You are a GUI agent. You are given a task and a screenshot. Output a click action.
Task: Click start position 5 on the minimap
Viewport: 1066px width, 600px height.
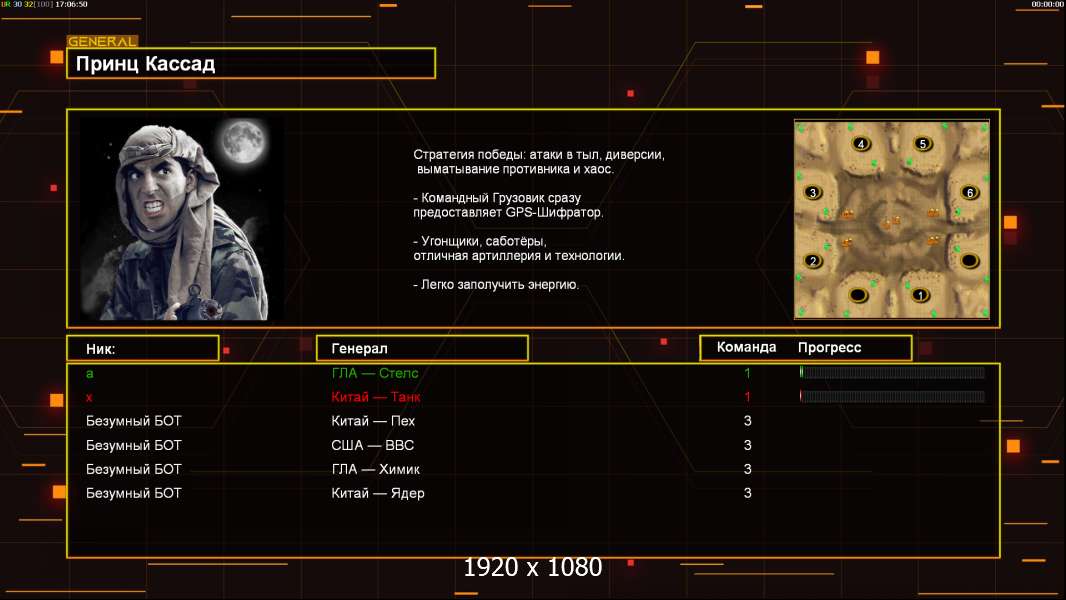click(x=923, y=144)
